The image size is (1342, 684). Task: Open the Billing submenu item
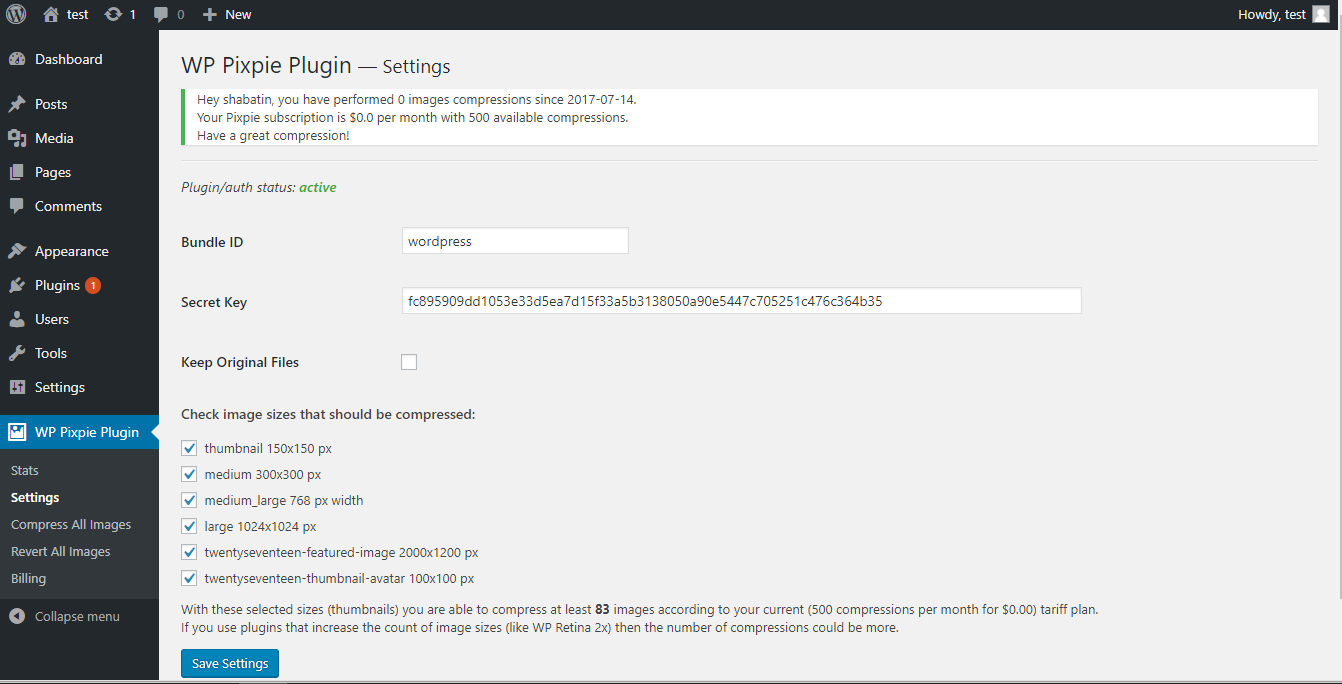(28, 578)
